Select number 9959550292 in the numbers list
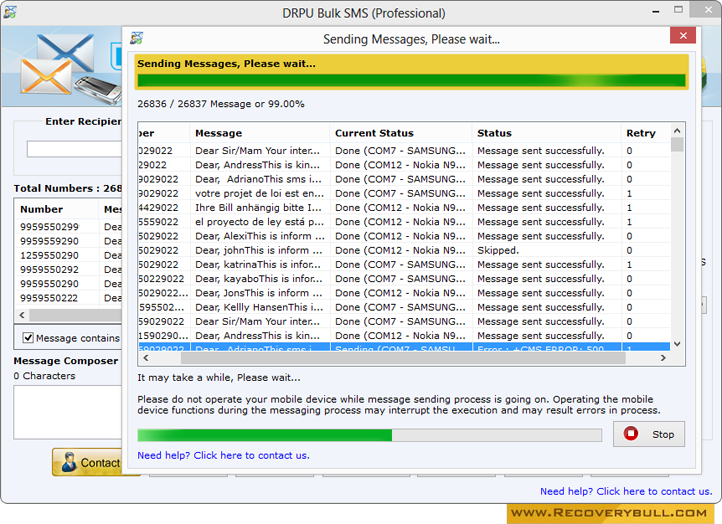722x524 pixels. (x=50, y=269)
